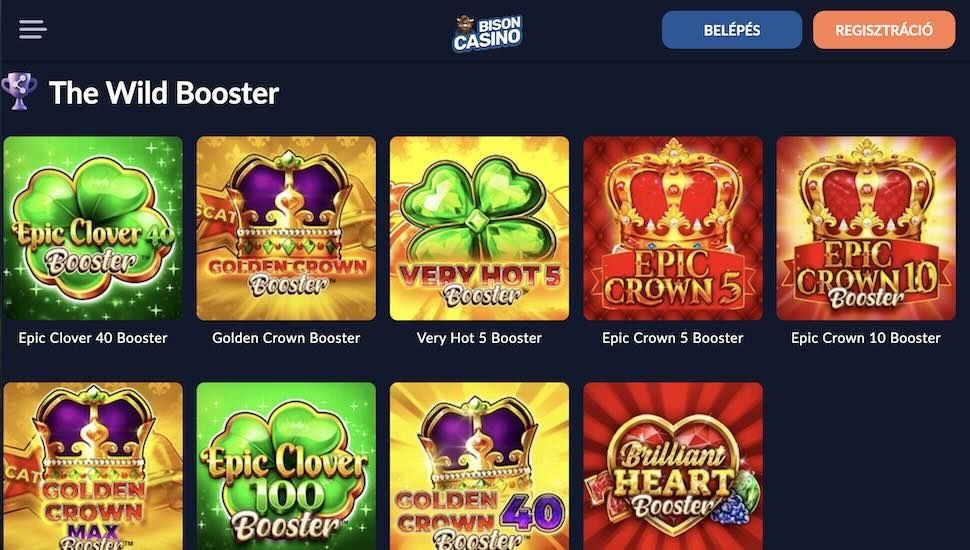Open the Golden Crown Booster game tile
The height and width of the screenshot is (550, 970).
click(286, 228)
